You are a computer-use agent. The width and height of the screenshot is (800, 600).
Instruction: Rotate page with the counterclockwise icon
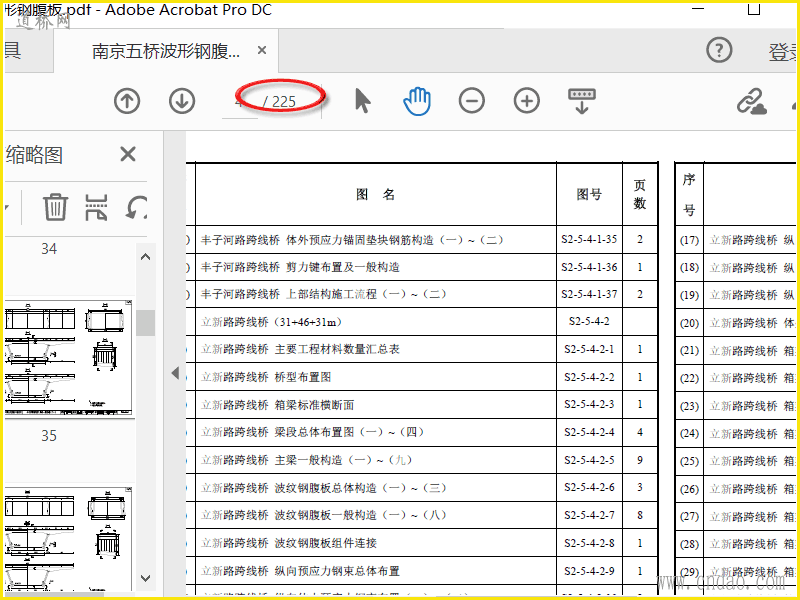pyautogui.click(x=136, y=207)
